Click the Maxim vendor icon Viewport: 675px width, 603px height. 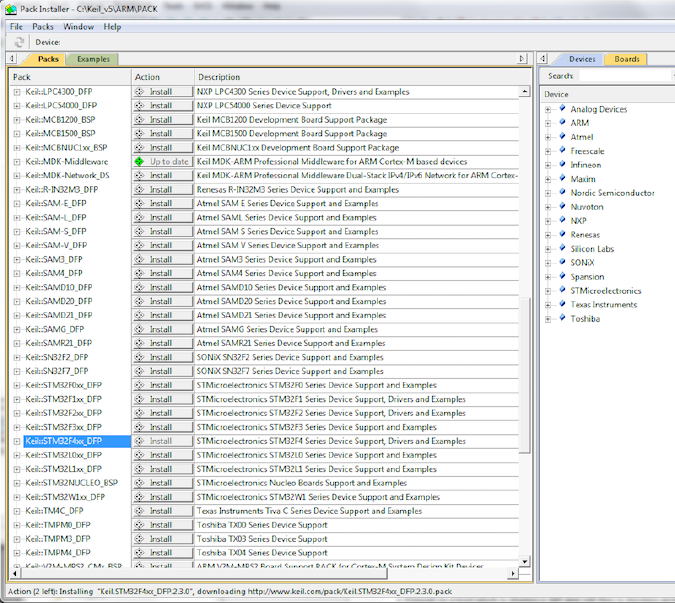pos(562,178)
